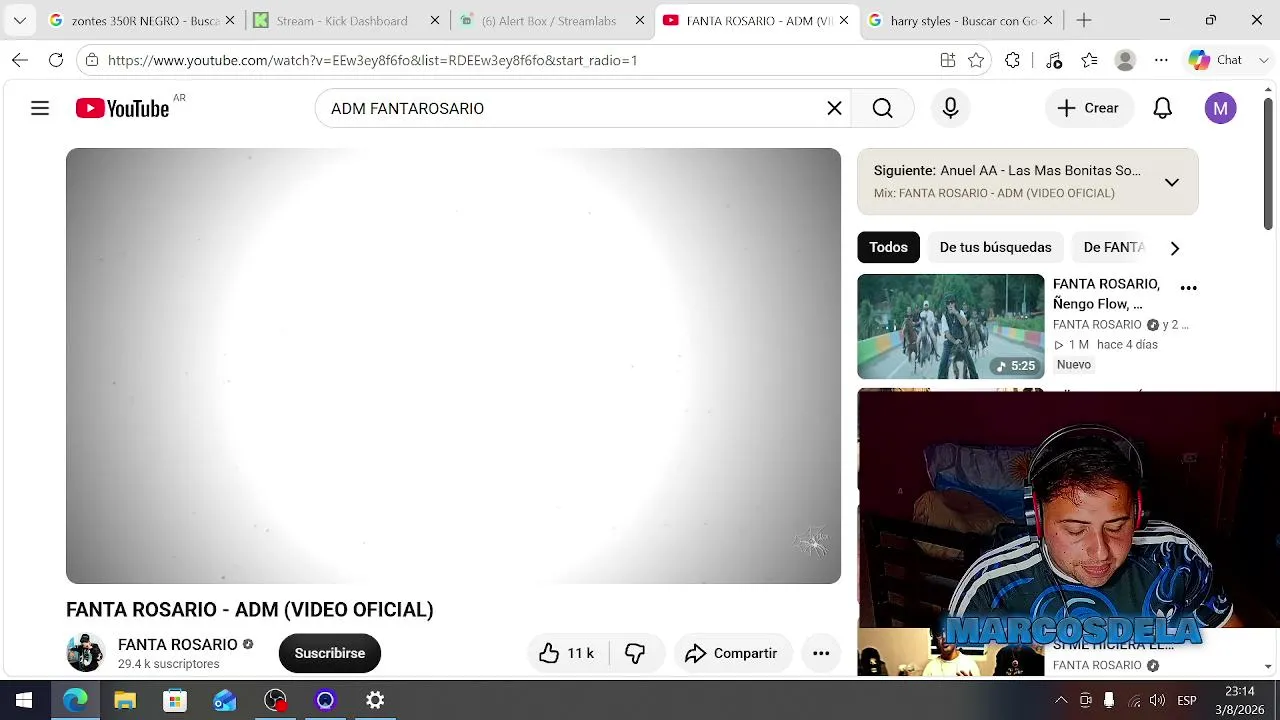The height and width of the screenshot is (720, 1280).
Task: Show hidden system tray icons
Action: [x=1061, y=700]
